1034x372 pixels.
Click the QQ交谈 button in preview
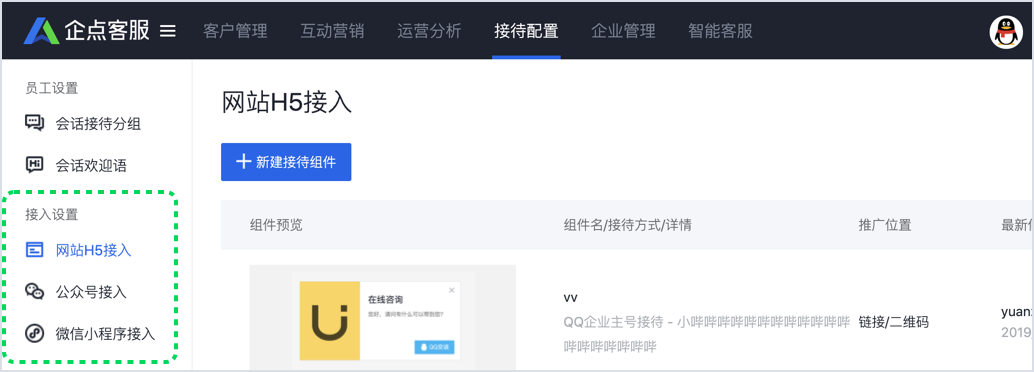point(435,346)
